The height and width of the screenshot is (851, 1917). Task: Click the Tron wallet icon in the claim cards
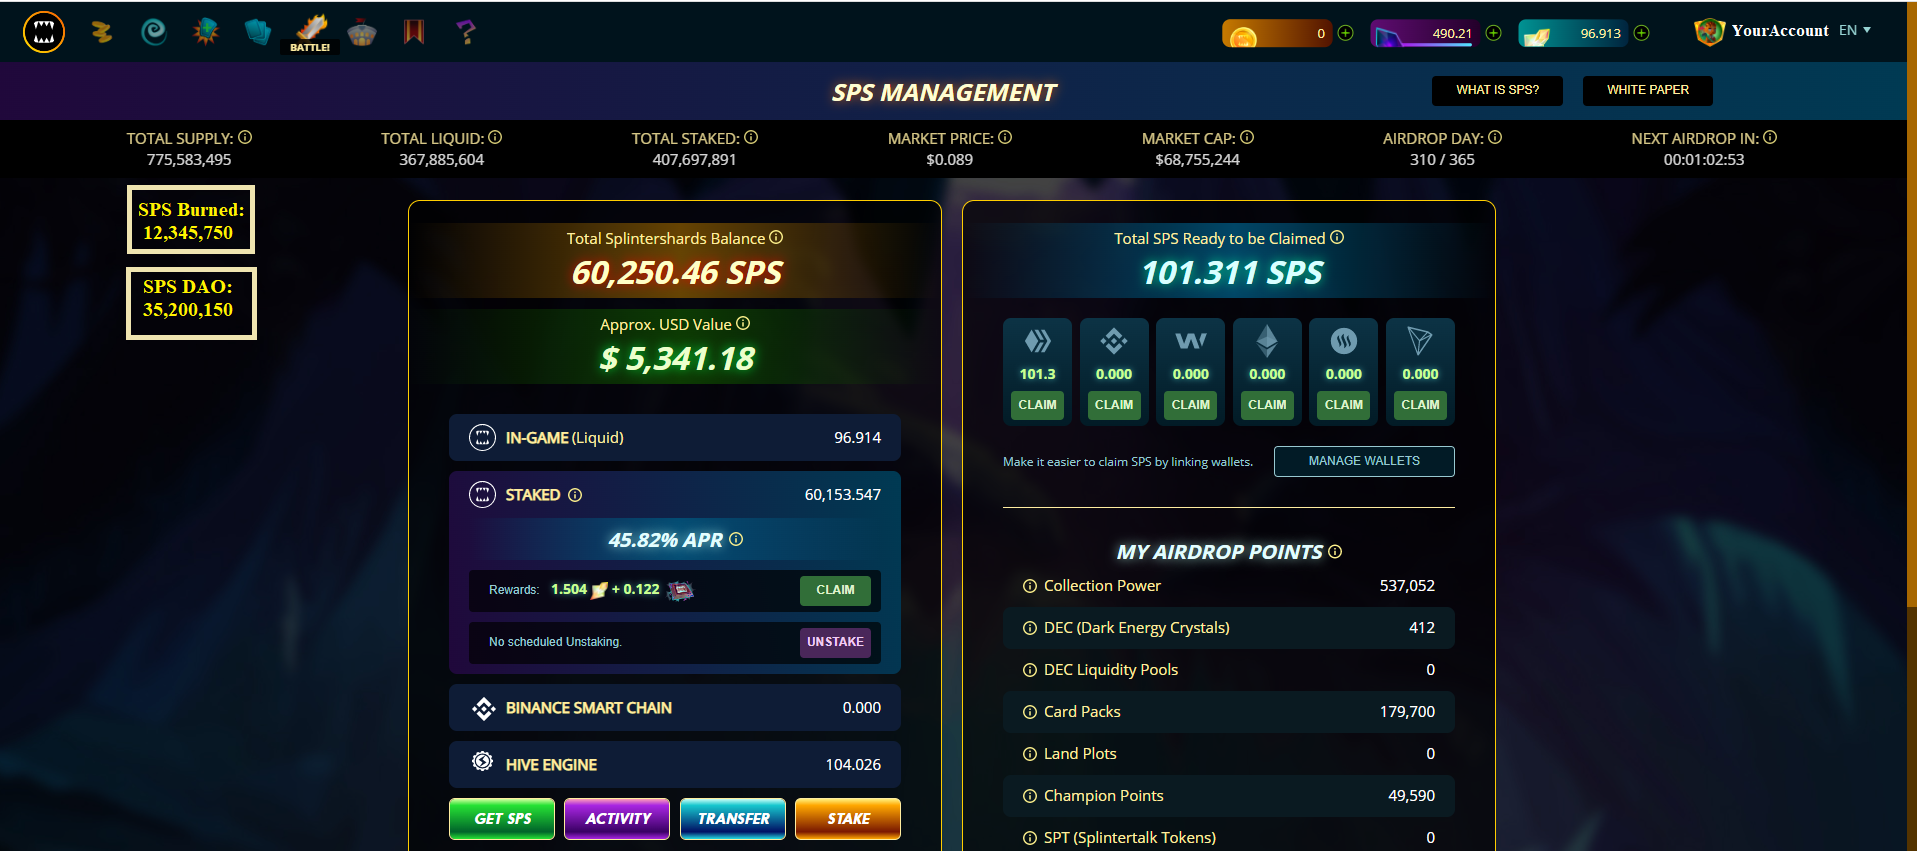(1420, 341)
